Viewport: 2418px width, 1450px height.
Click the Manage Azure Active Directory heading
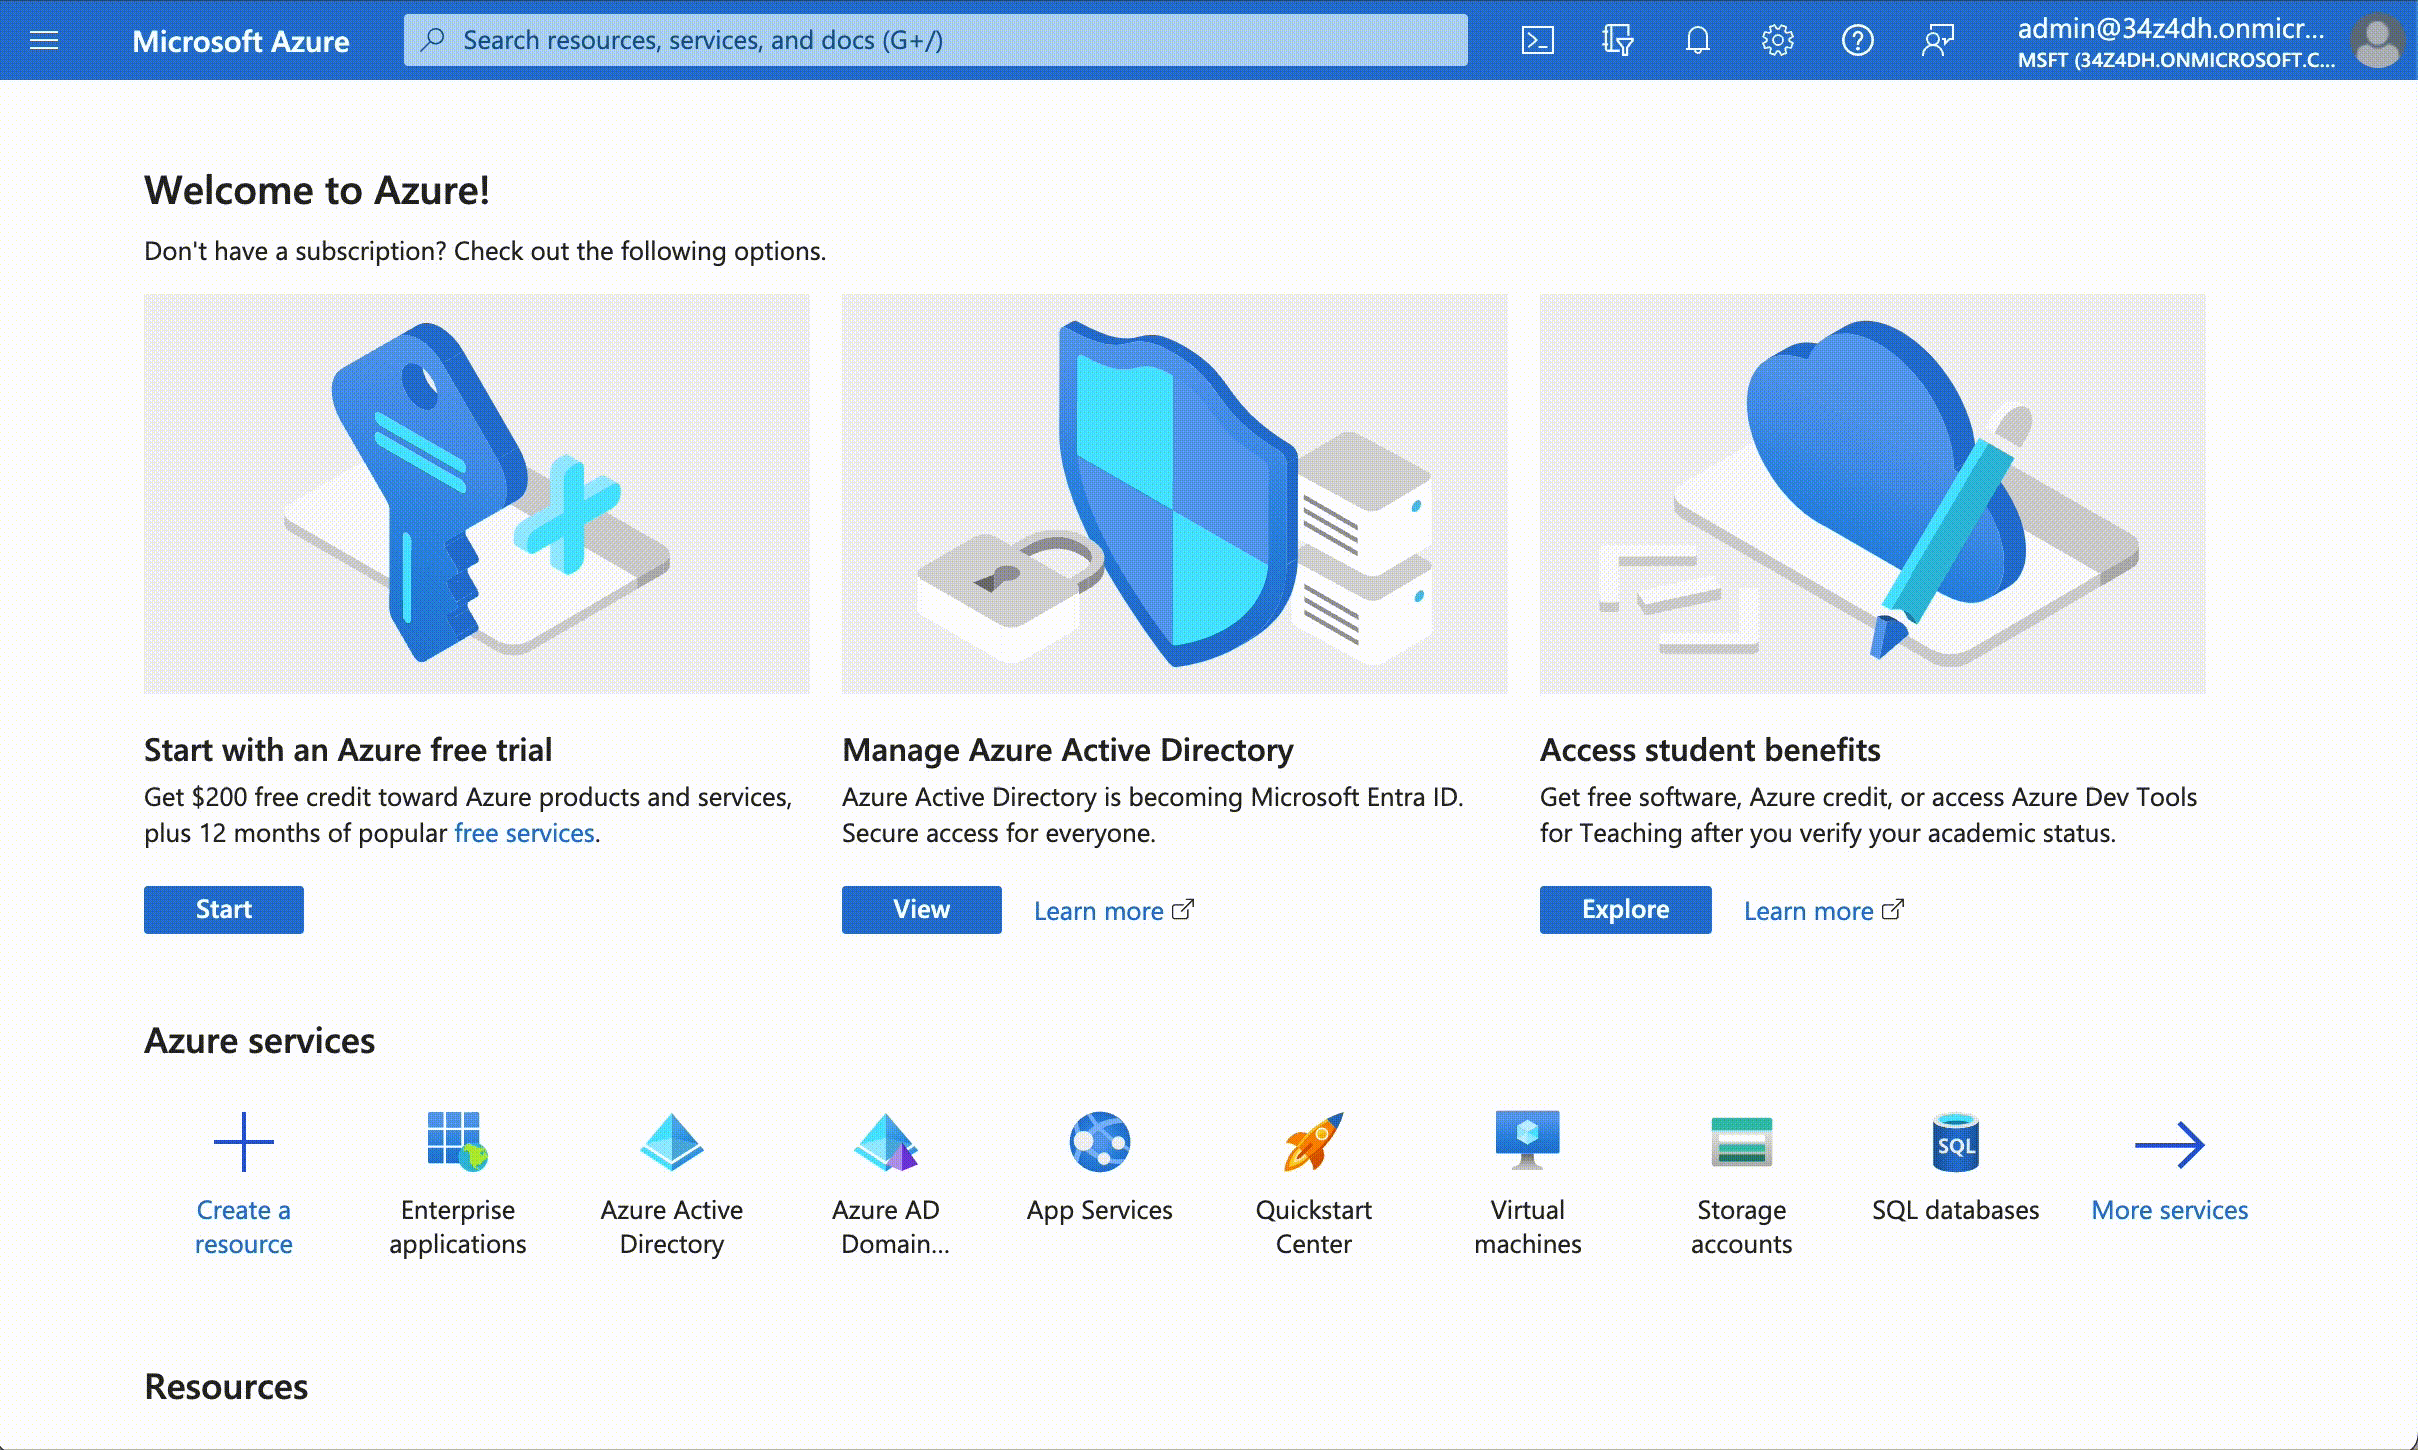click(1068, 750)
